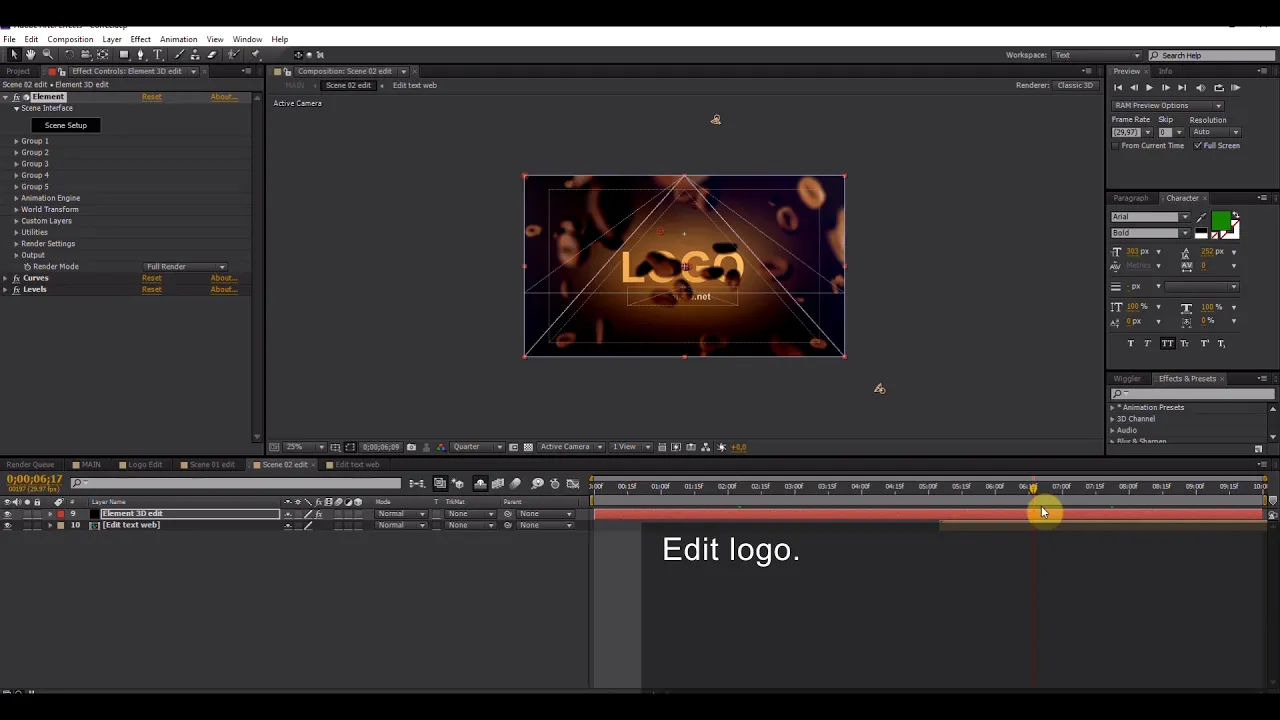Image resolution: width=1280 pixels, height=720 pixels.
Task: Click the green fill color swatch
Action: [x=1220, y=220]
